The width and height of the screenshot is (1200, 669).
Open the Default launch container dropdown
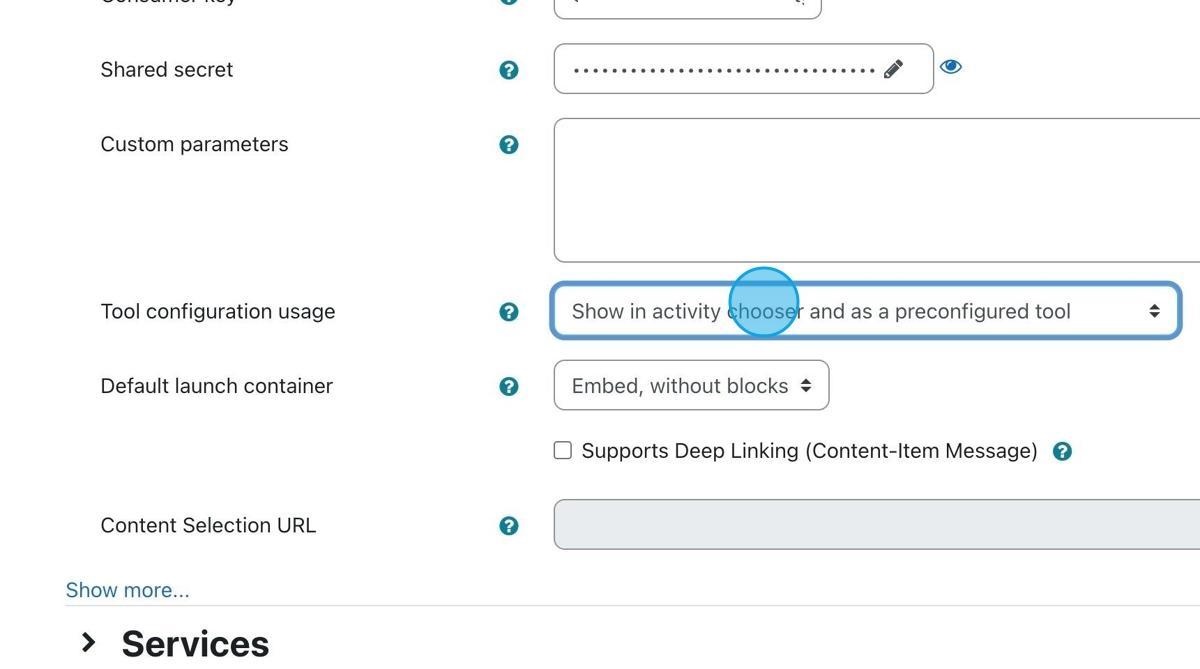pyautogui.click(x=691, y=385)
